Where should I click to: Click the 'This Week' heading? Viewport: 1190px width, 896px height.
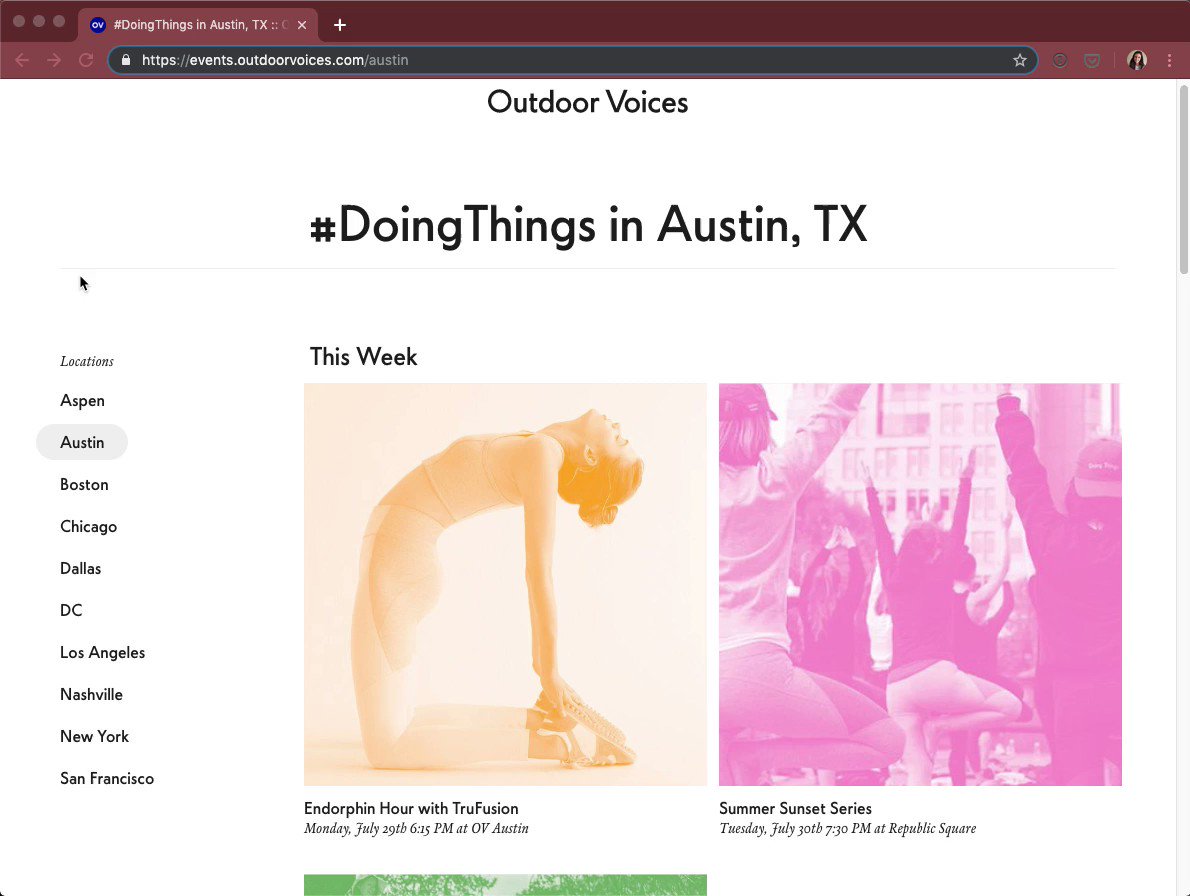point(364,357)
